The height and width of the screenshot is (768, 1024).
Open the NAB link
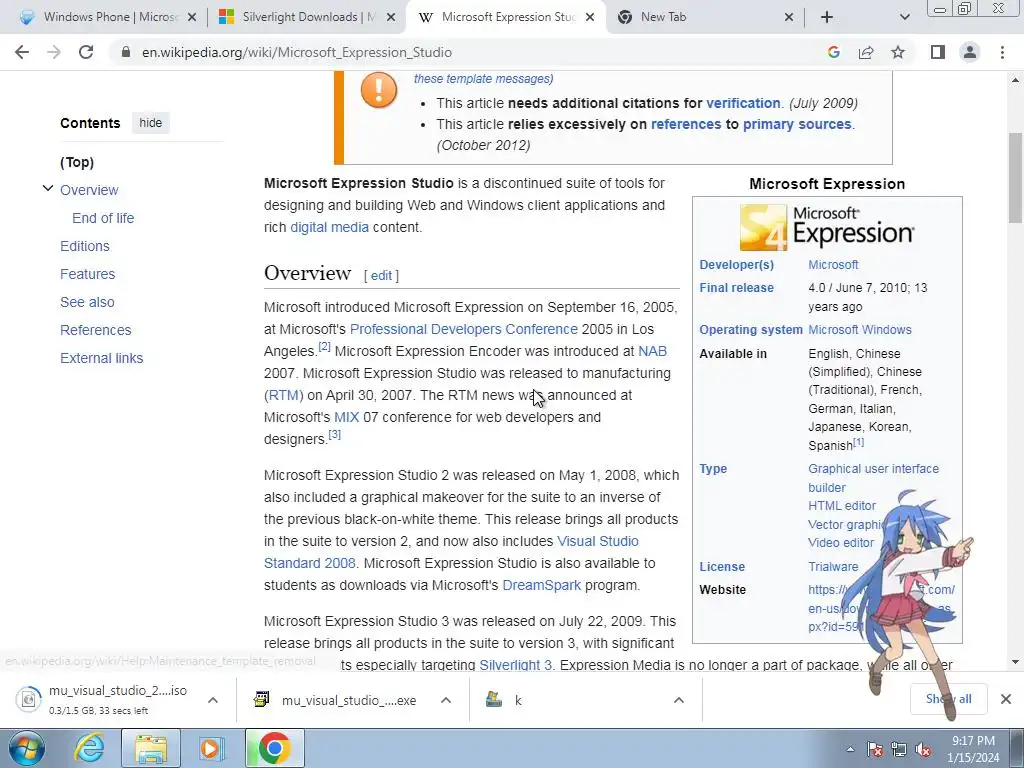coord(652,351)
